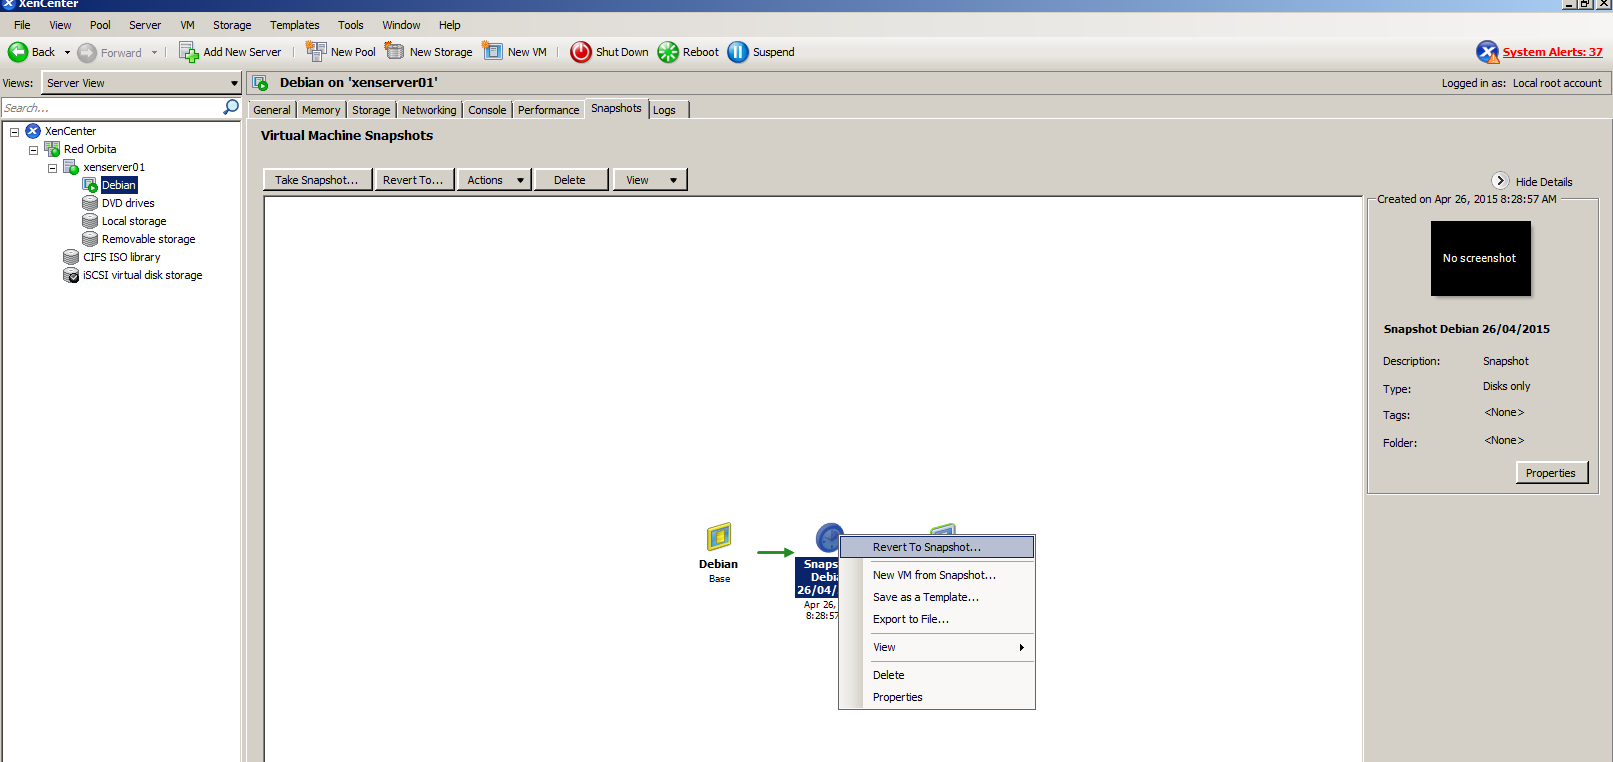Screen dimensions: 1613x762
Task: Collapse the Hide Details chevron
Action: [x=1500, y=181]
